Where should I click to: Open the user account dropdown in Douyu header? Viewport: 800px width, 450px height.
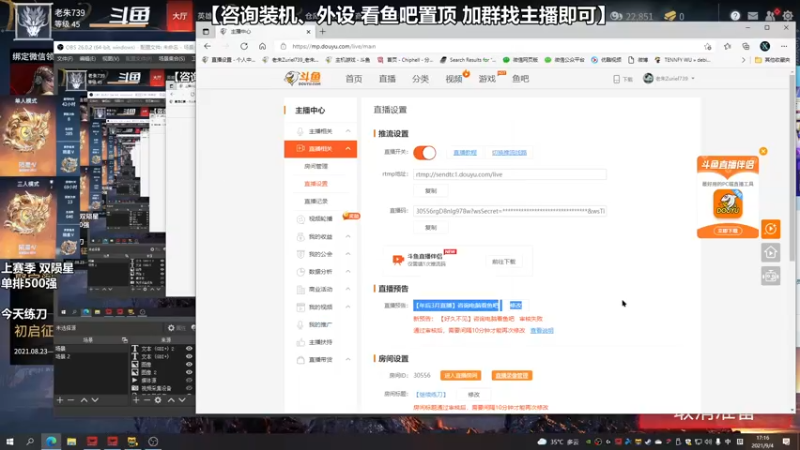669,79
